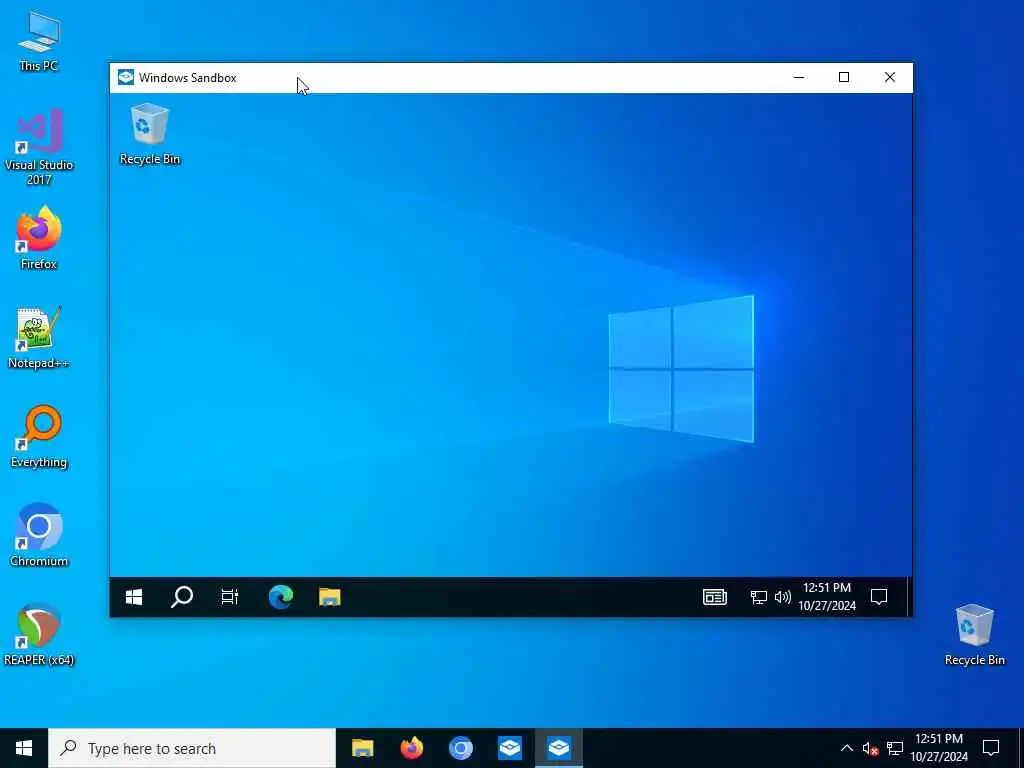The height and width of the screenshot is (768, 1024).
Task: Open This PC desktop icon
Action: click(x=39, y=40)
